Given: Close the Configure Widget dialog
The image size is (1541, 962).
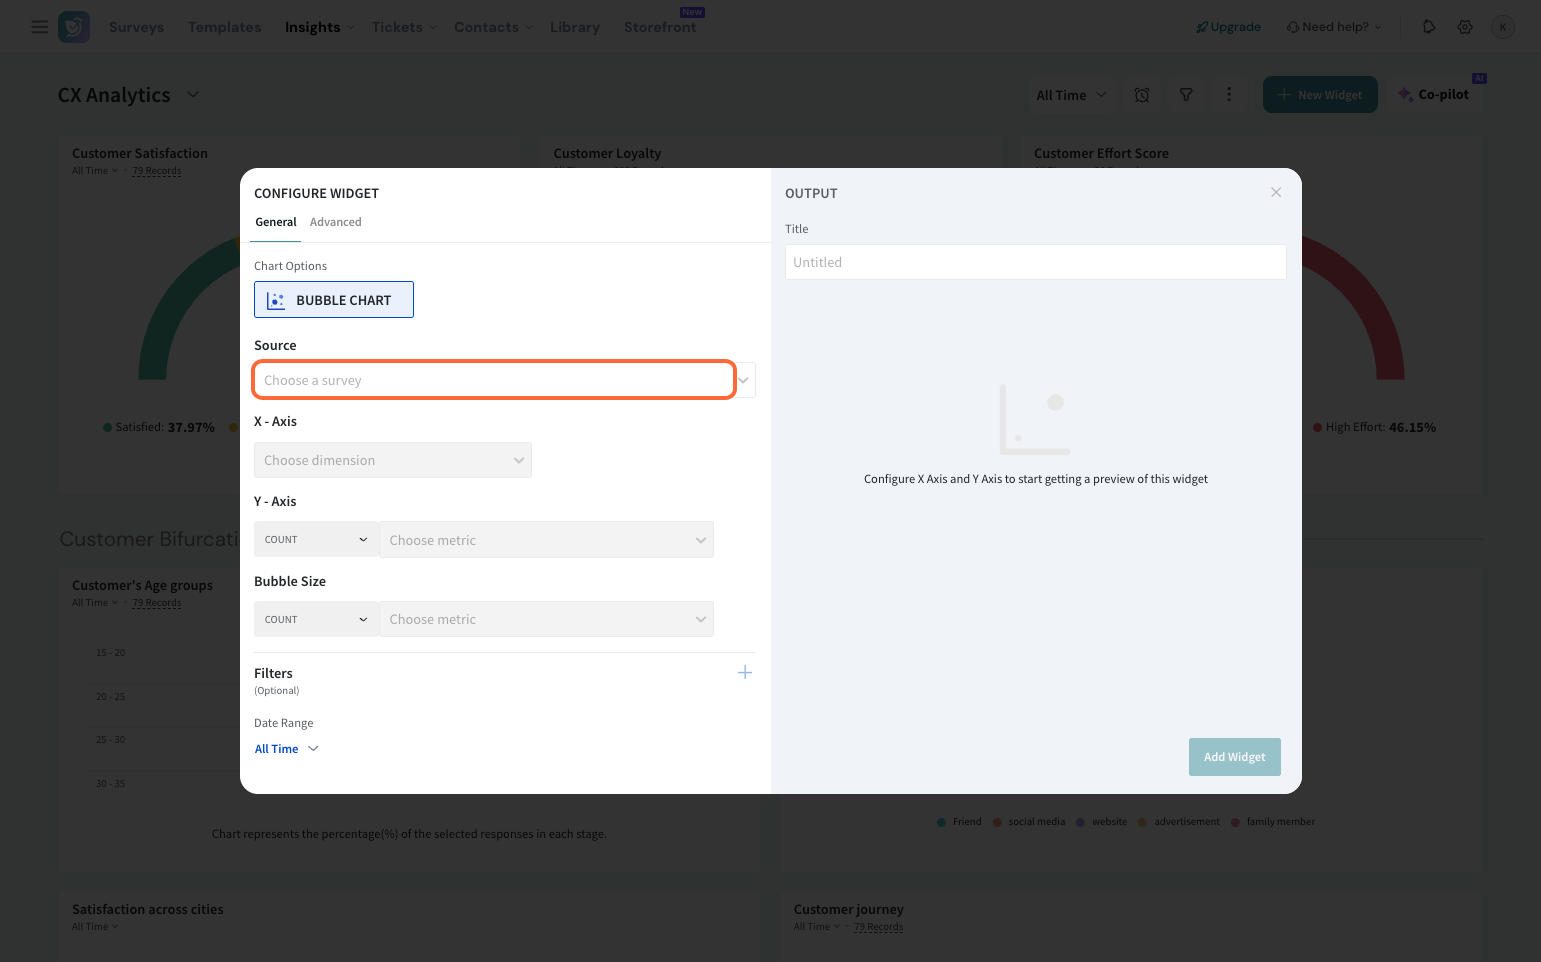Looking at the screenshot, I should [1275, 193].
